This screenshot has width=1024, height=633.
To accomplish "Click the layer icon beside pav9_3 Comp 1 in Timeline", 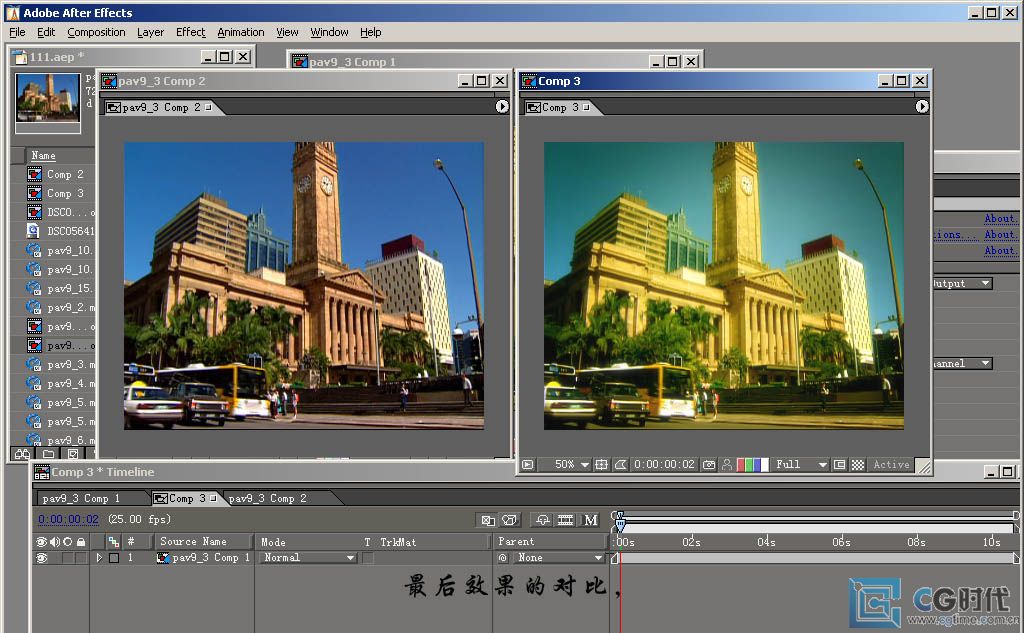I will point(163,558).
